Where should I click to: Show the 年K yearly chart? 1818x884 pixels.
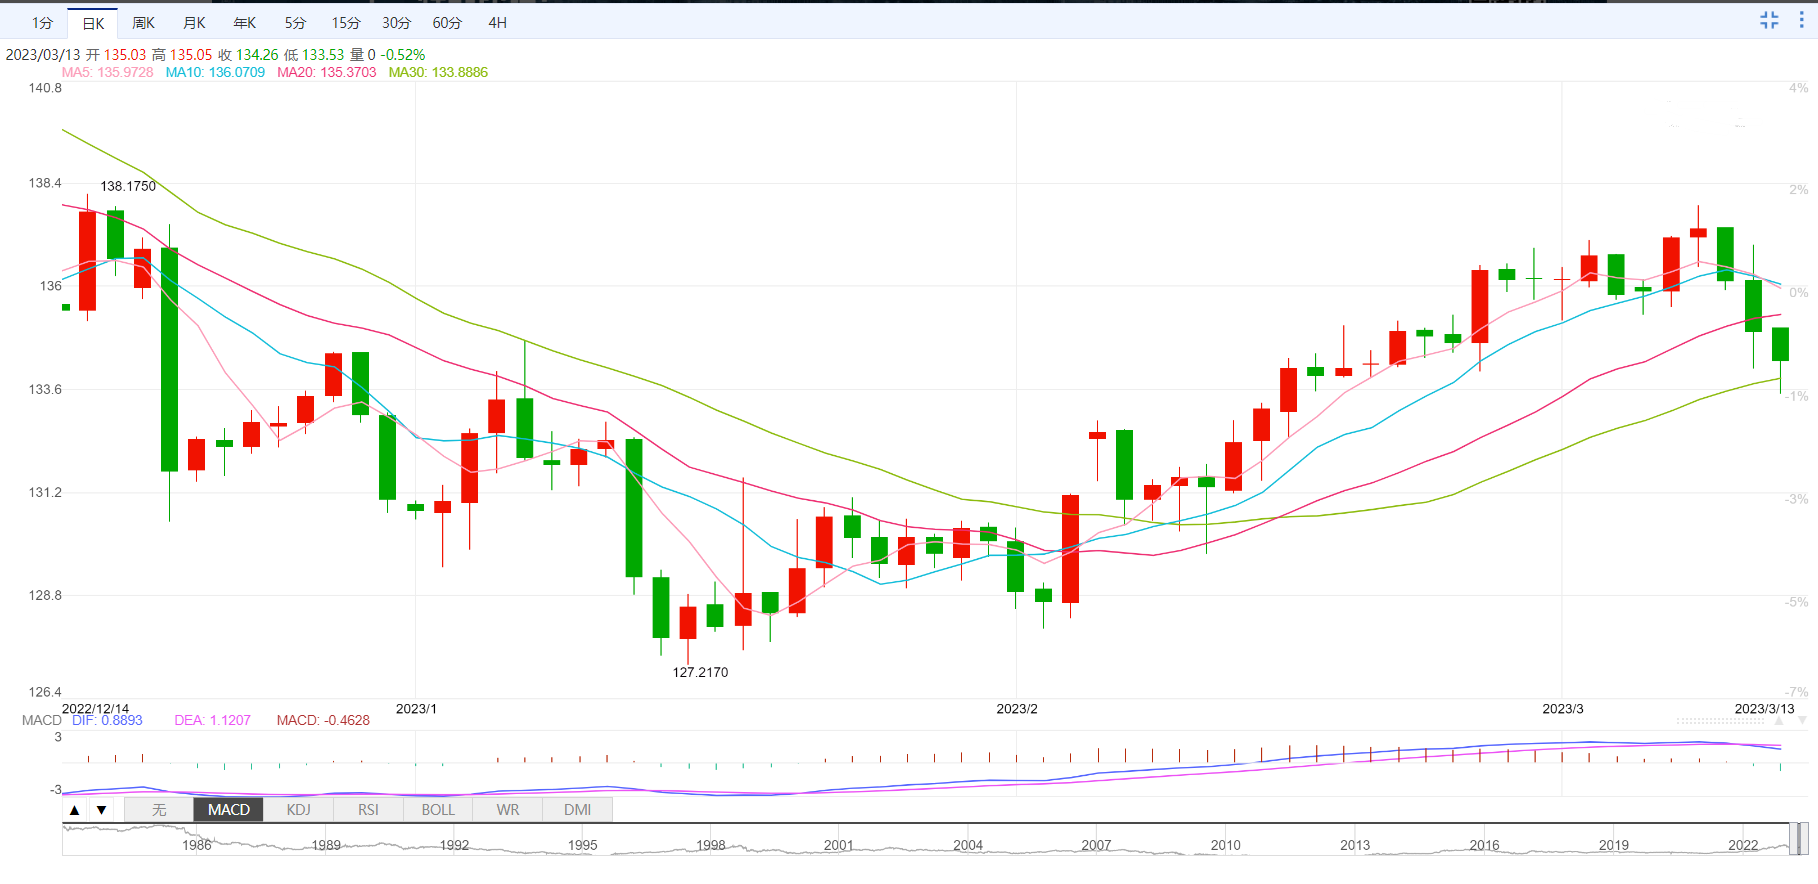click(x=245, y=23)
